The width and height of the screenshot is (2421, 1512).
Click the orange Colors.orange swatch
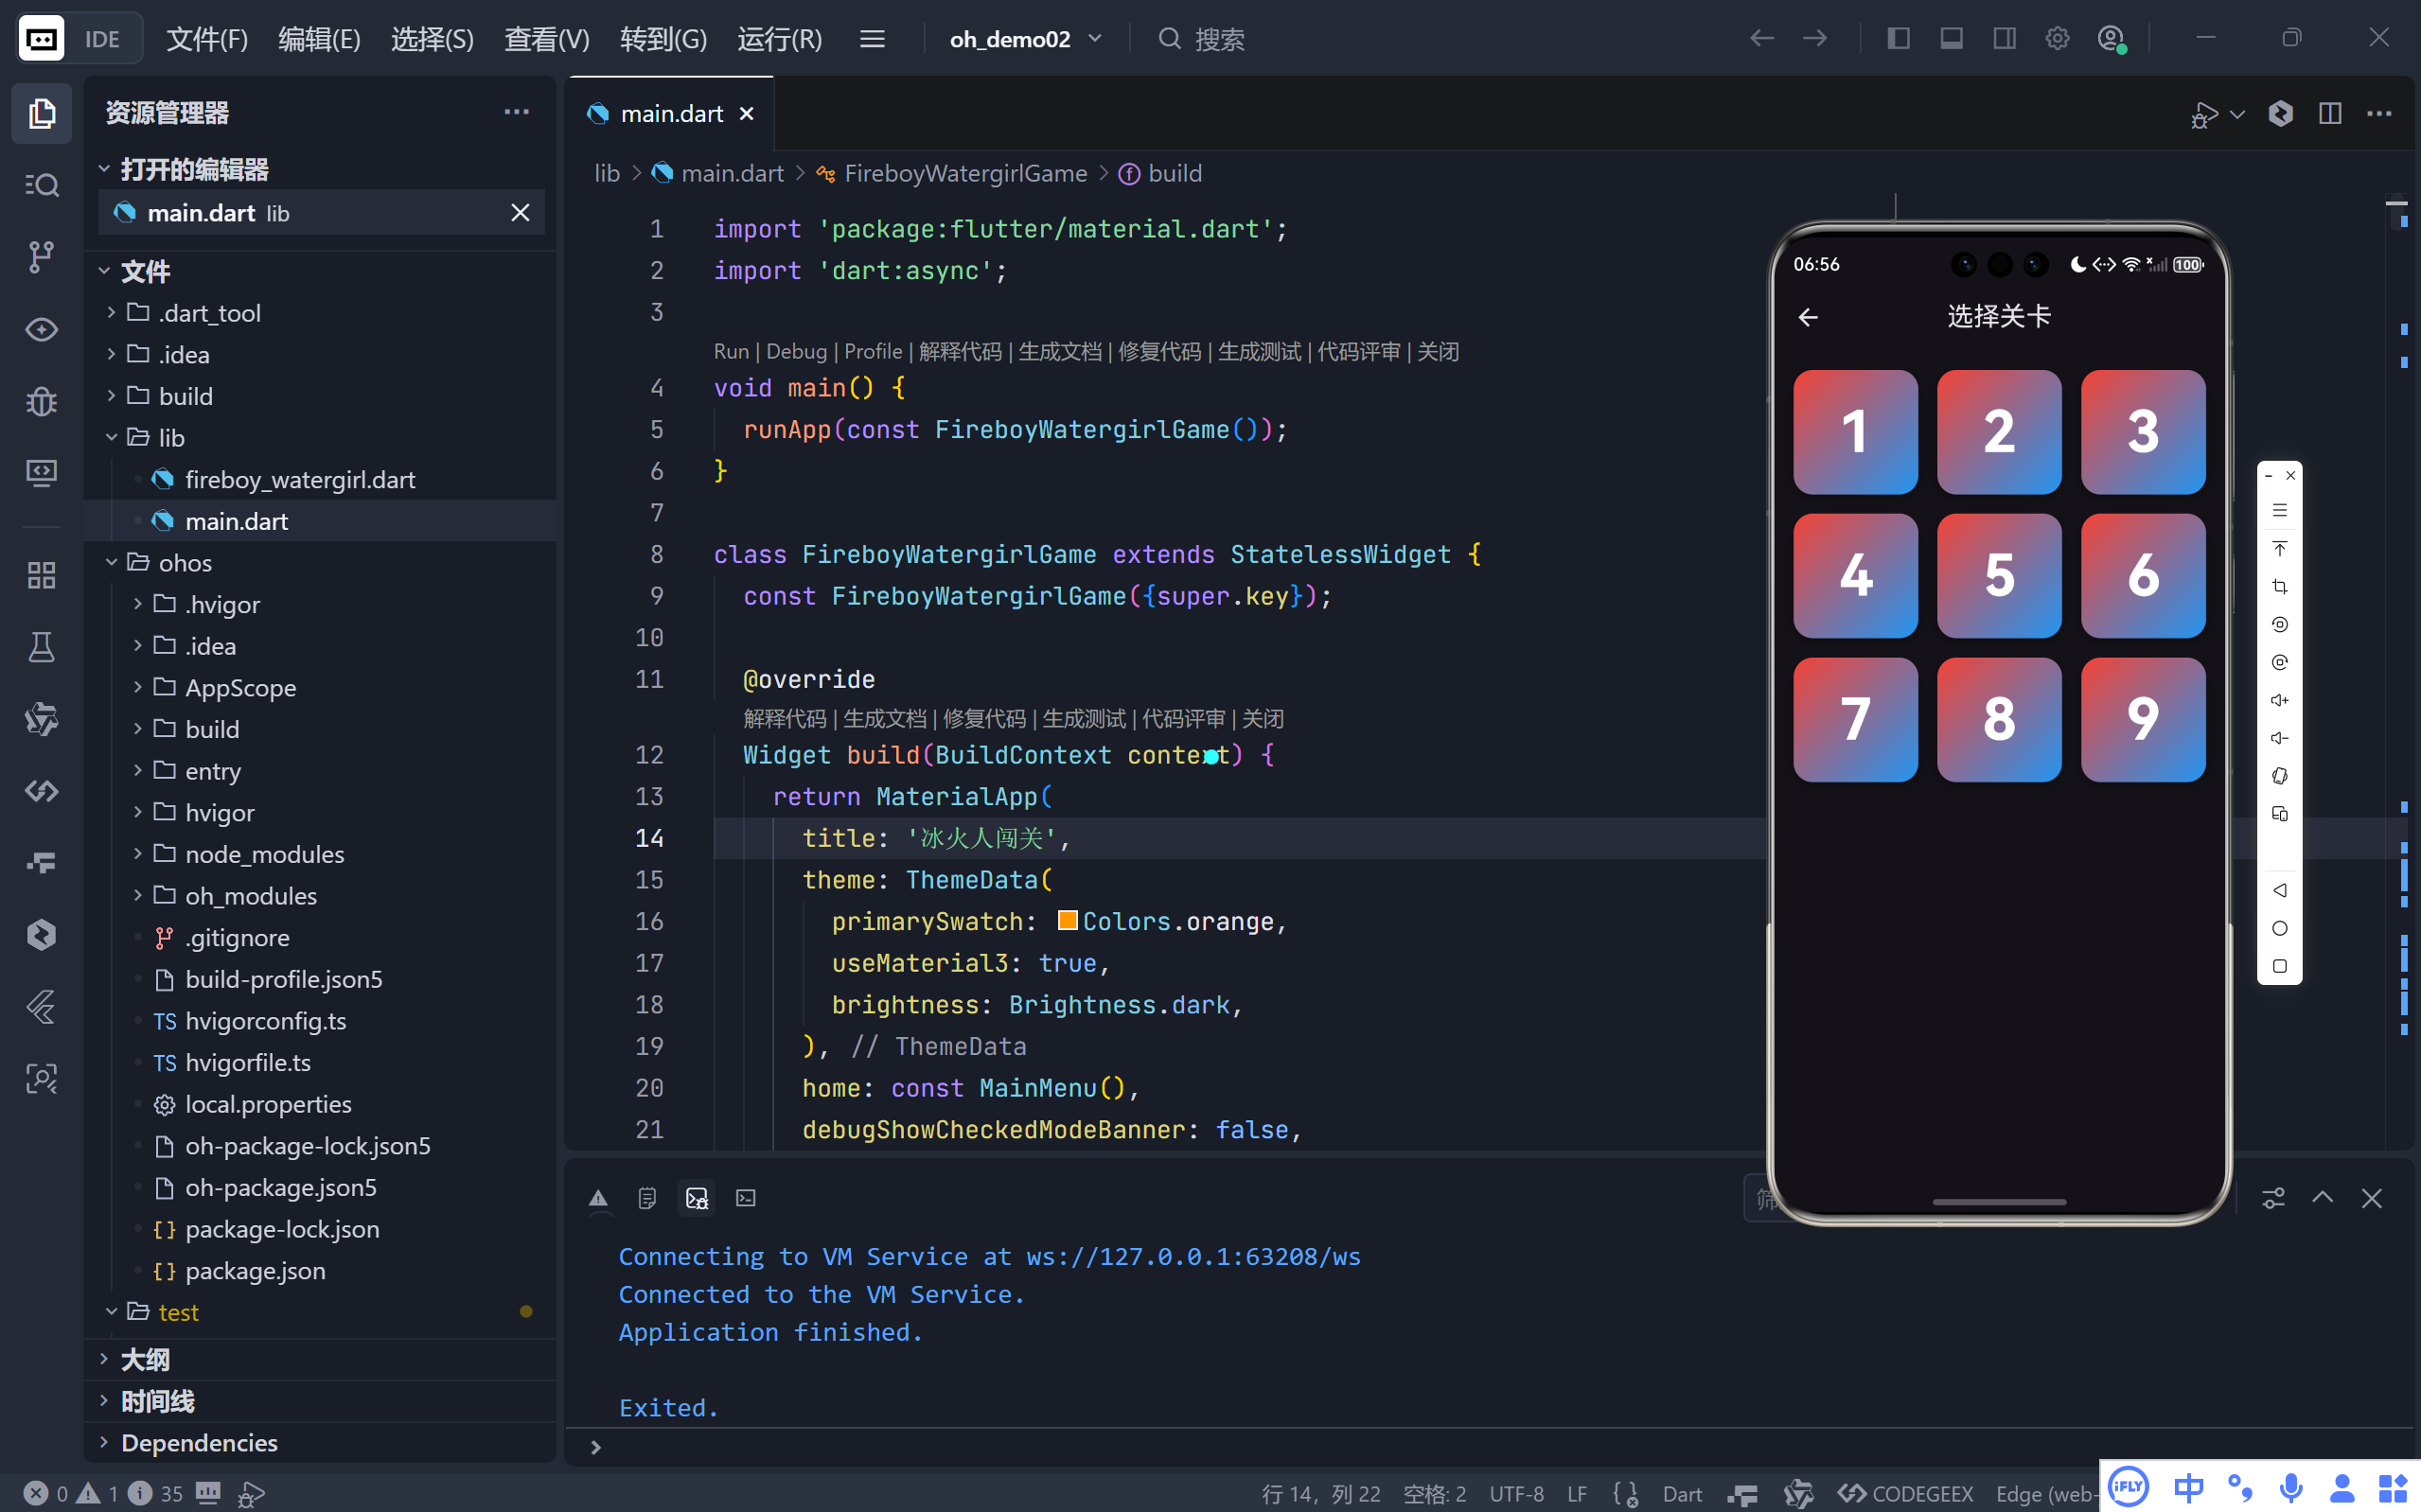point(1067,920)
